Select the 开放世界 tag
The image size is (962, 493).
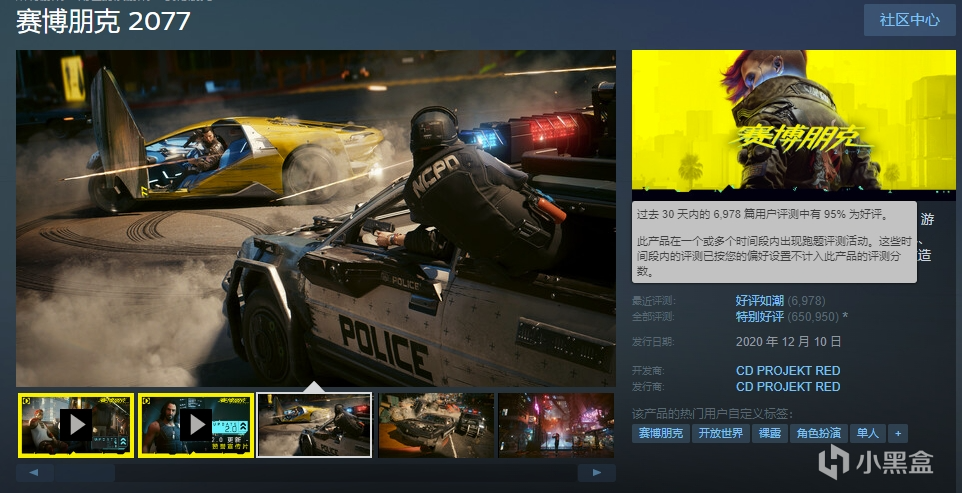click(721, 433)
